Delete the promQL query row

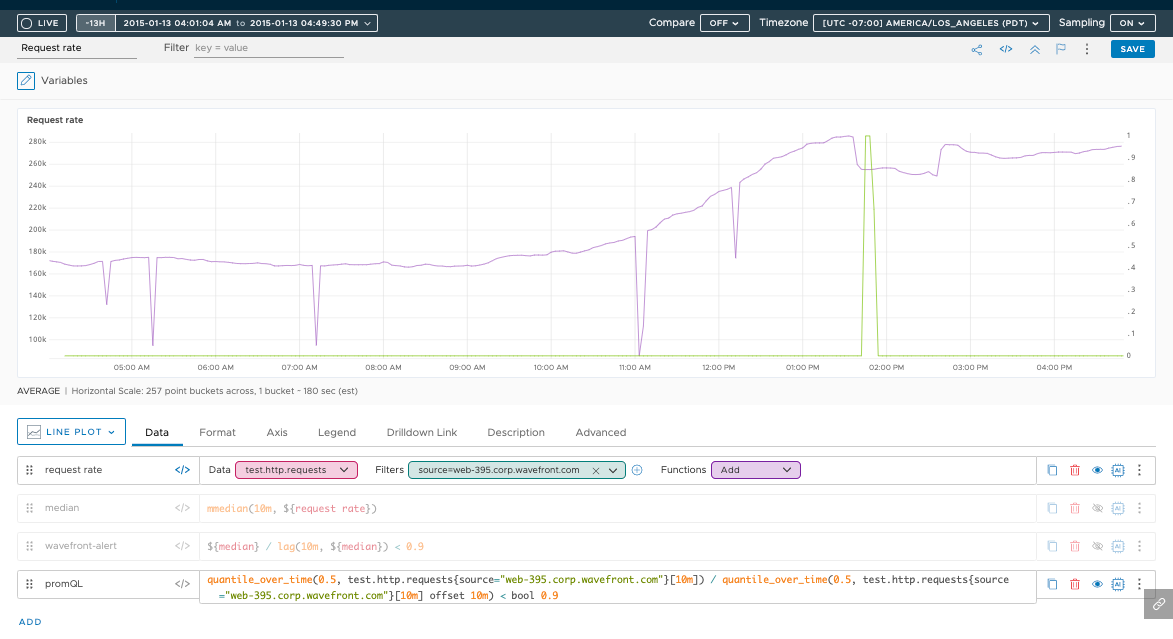click(1075, 584)
